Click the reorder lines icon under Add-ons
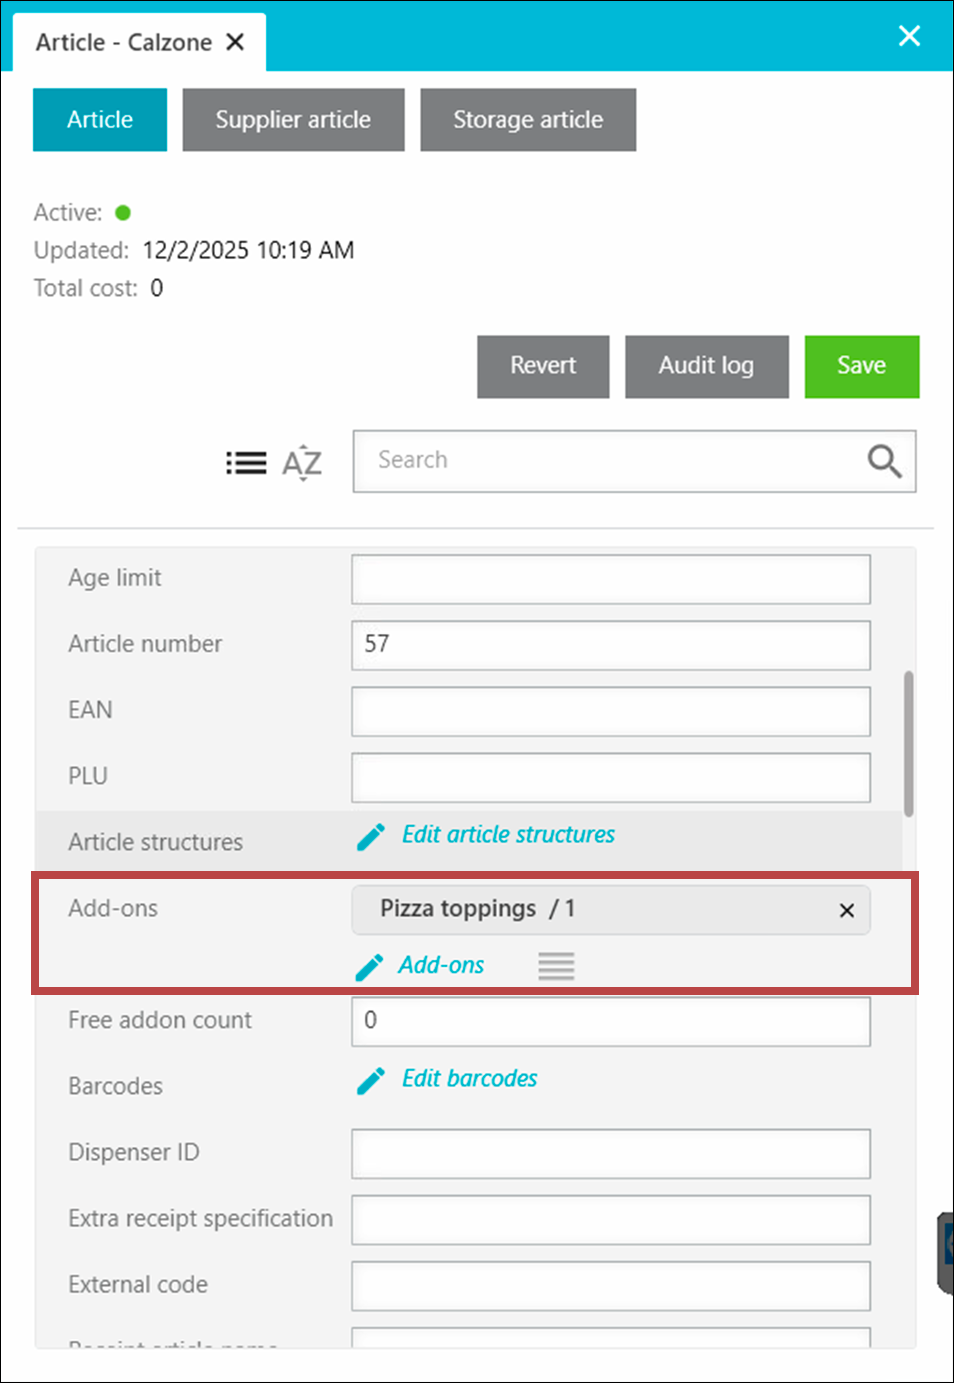 [x=556, y=966]
